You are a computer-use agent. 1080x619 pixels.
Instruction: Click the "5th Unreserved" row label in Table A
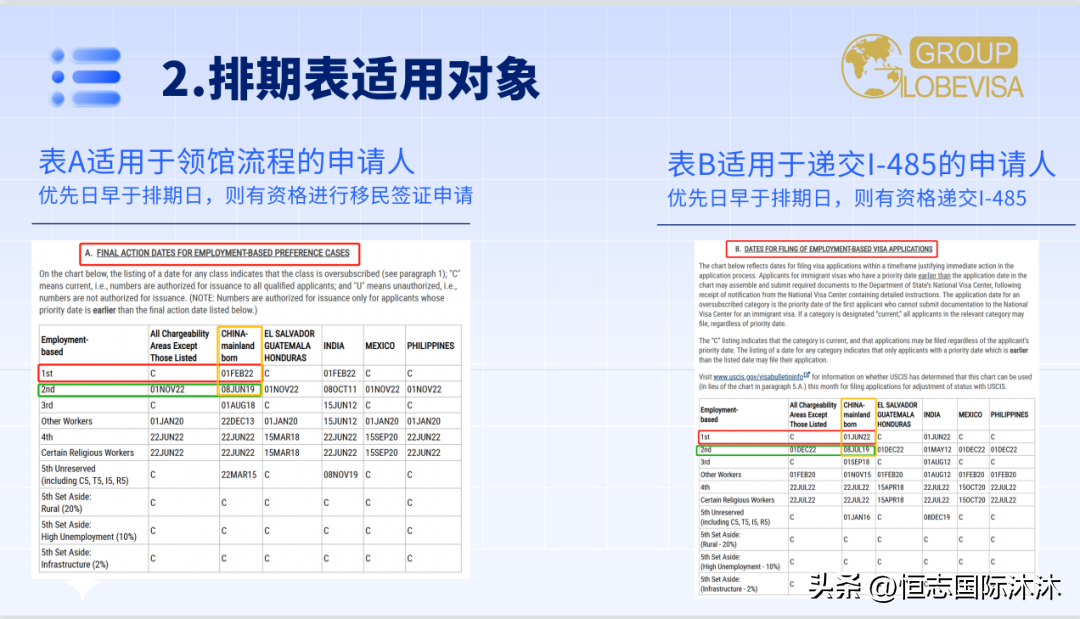tap(84, 474)
